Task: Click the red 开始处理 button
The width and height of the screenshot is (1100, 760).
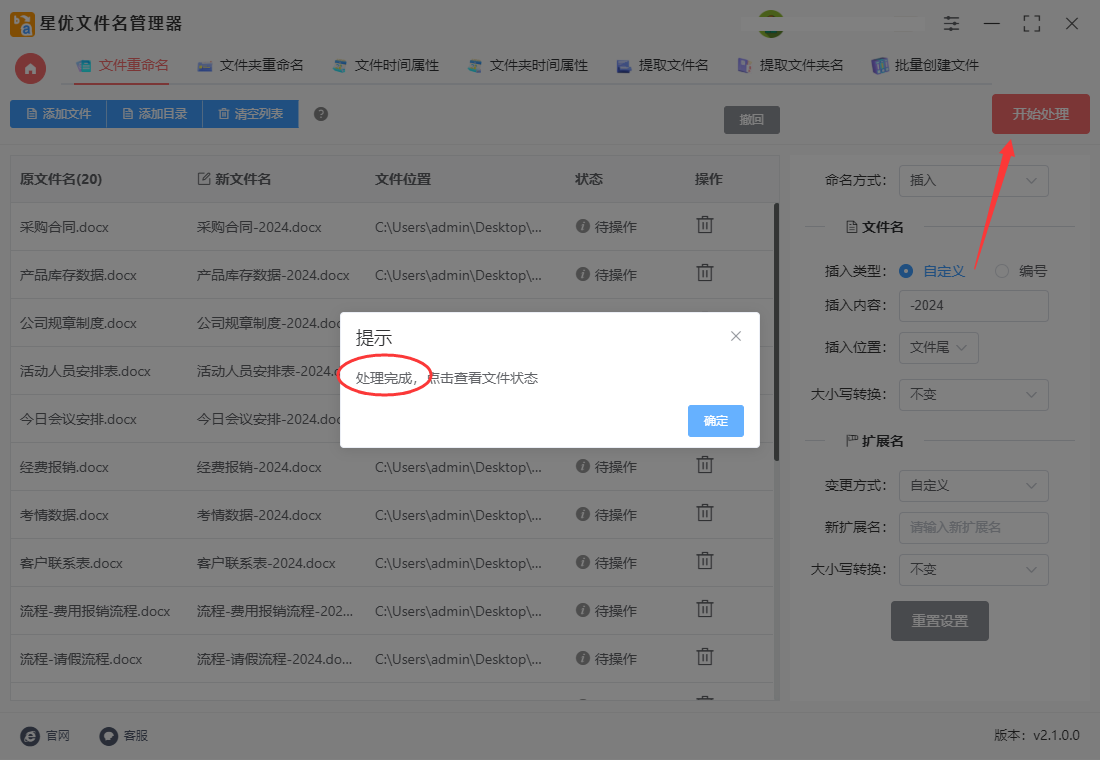Action: pos(1040,114)
